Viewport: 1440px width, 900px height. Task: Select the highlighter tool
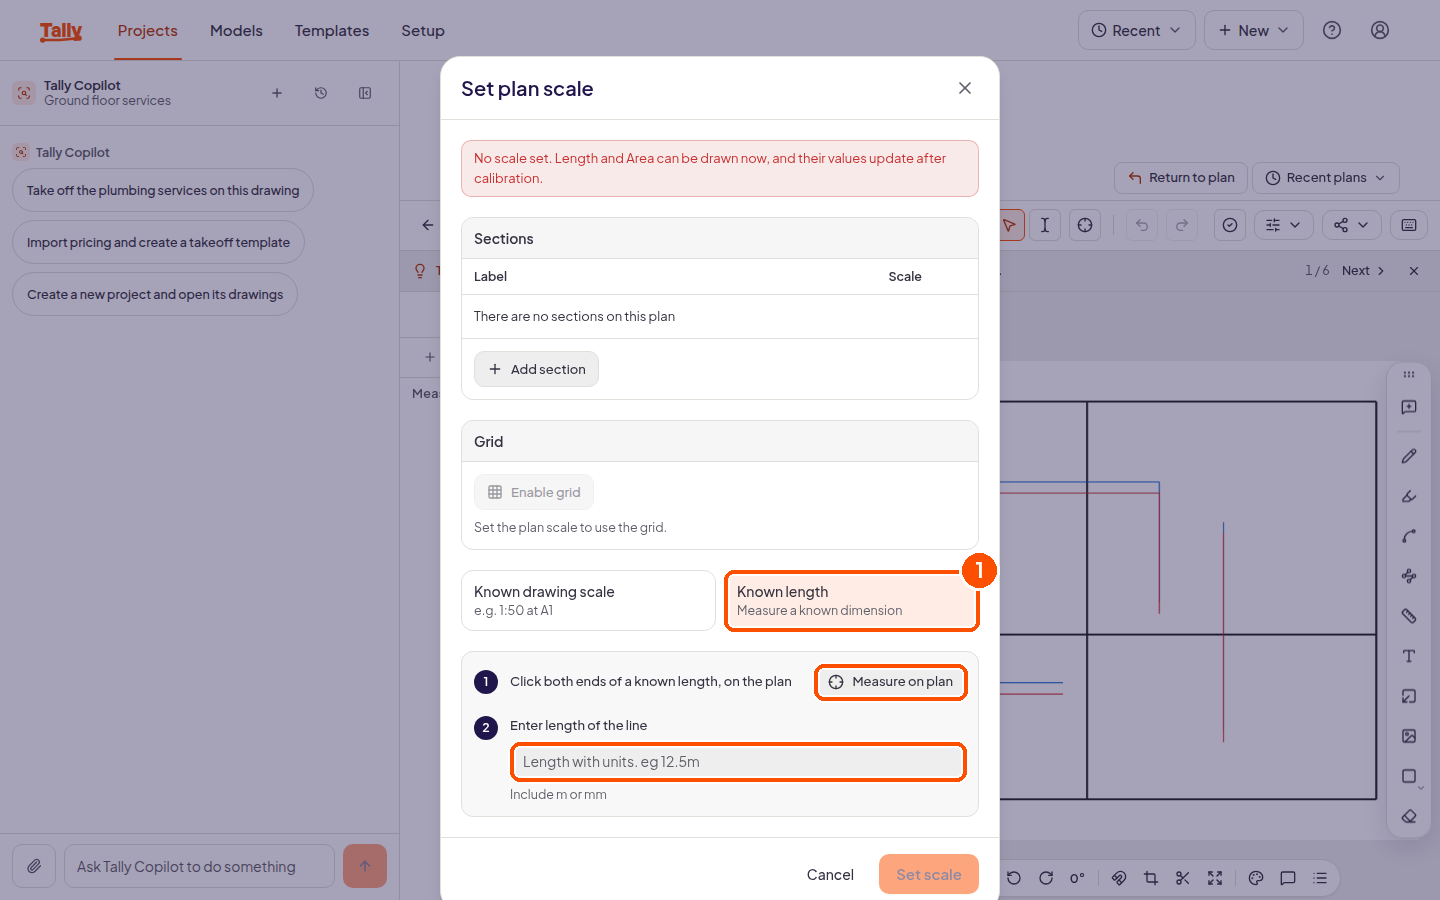[1409, 496]
